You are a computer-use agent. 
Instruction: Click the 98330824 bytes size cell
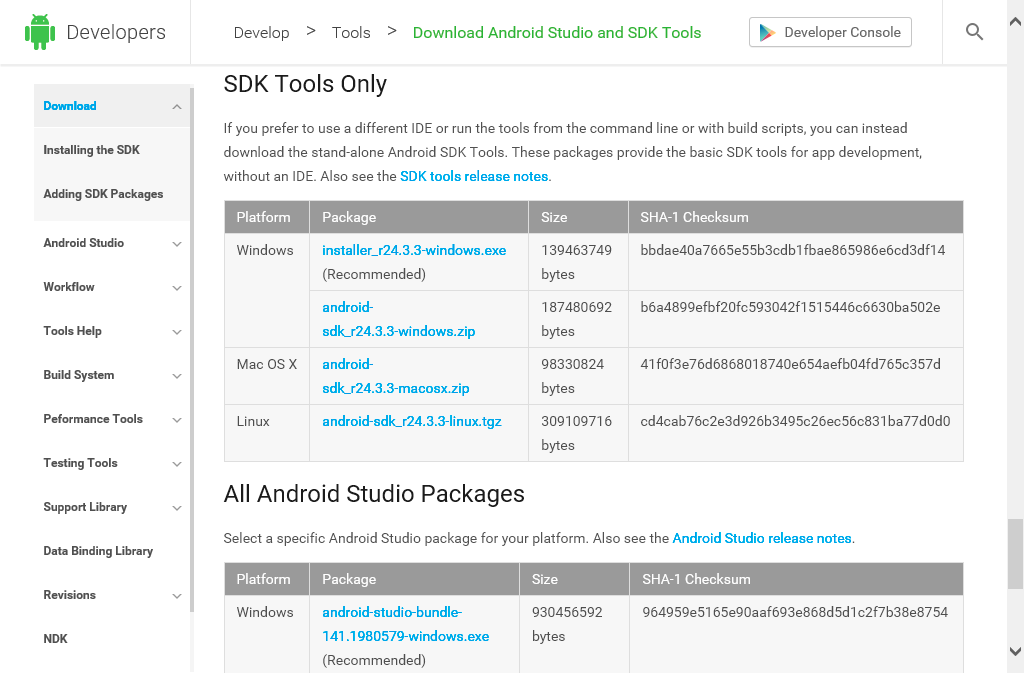click(578, 376)
